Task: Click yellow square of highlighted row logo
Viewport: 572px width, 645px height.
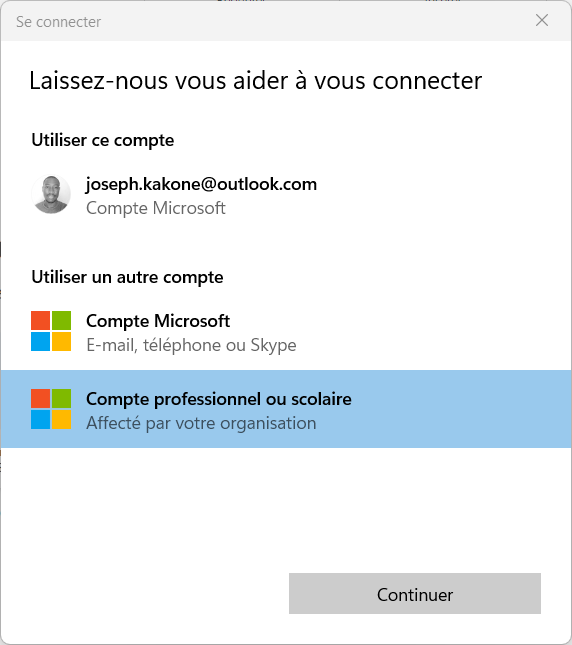Action: point(61,420)
